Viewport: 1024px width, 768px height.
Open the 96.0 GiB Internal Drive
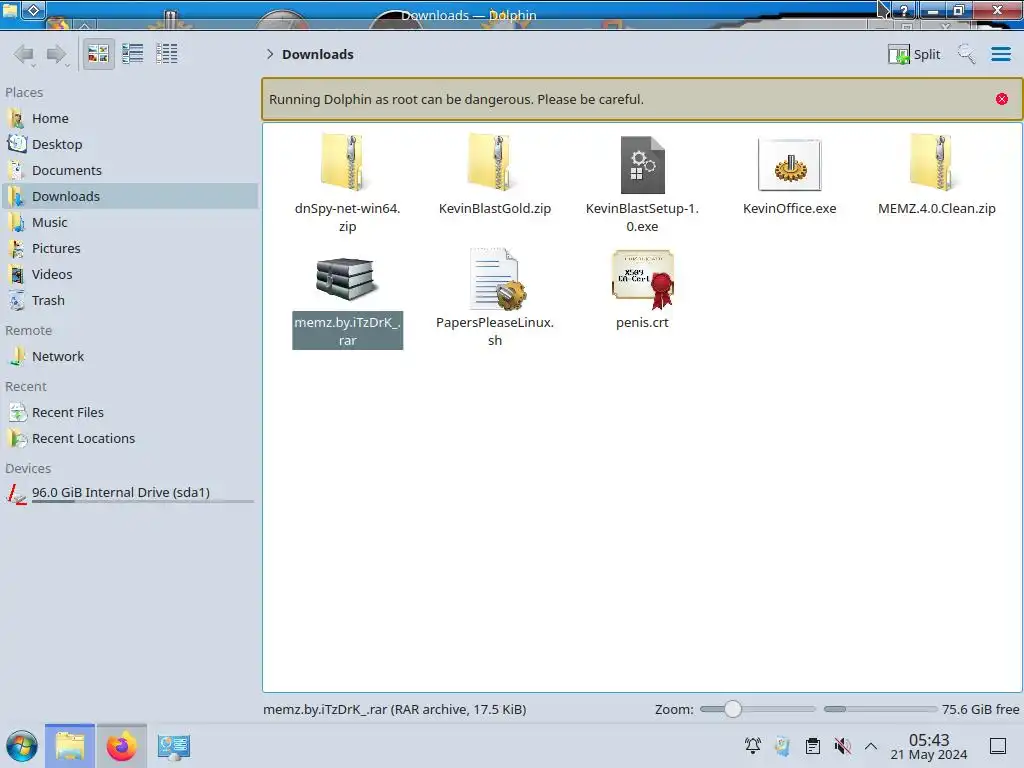[129, 493]
